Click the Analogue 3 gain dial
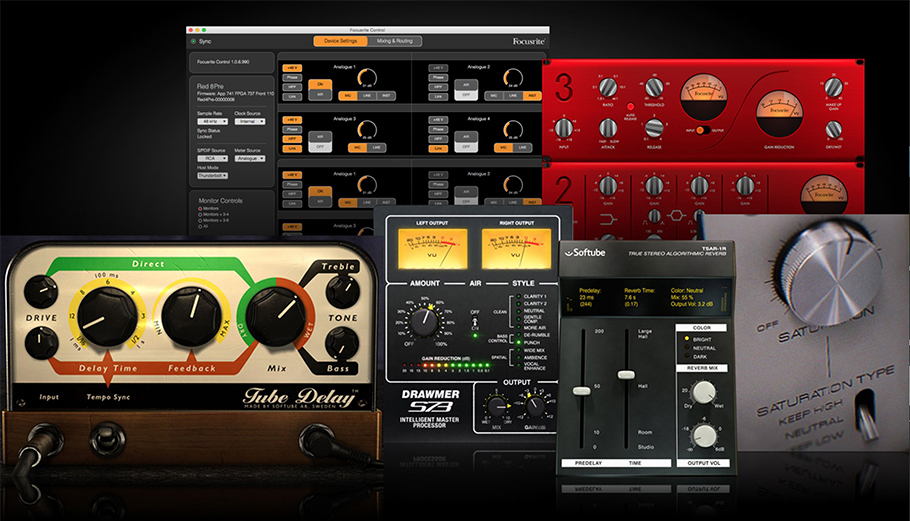 point(367,129)
